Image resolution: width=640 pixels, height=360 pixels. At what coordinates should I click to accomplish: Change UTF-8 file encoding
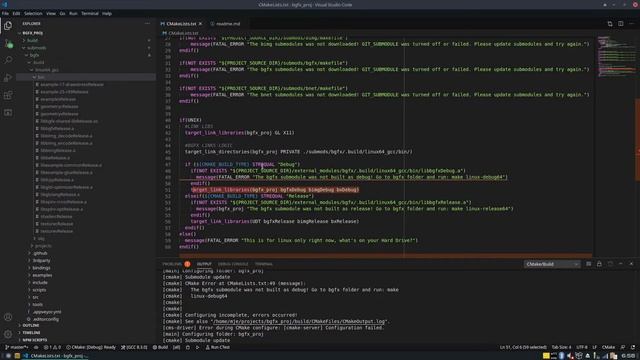[582, 347]
